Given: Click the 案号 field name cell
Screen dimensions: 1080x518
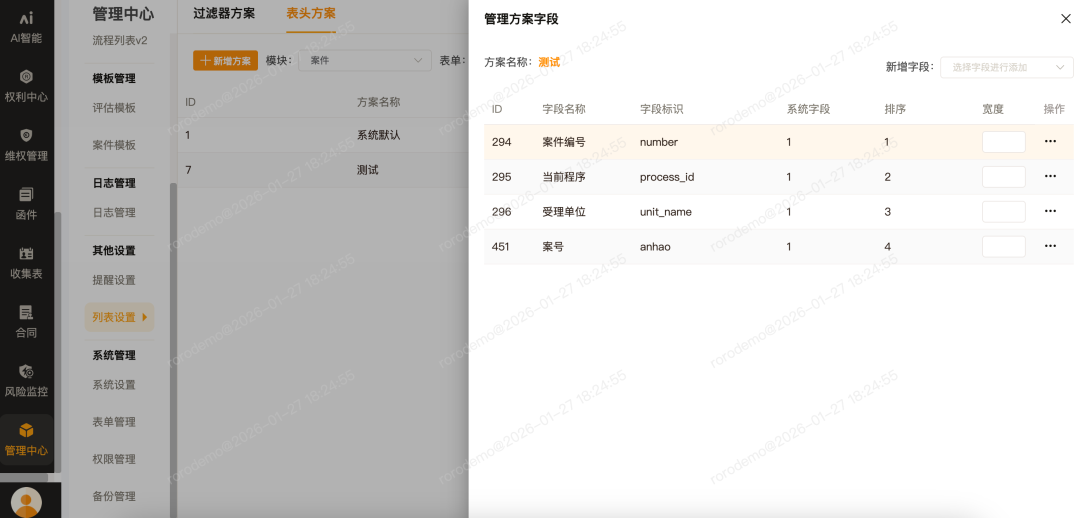Looking at the screenshot, I should click(x=553, y=247).
